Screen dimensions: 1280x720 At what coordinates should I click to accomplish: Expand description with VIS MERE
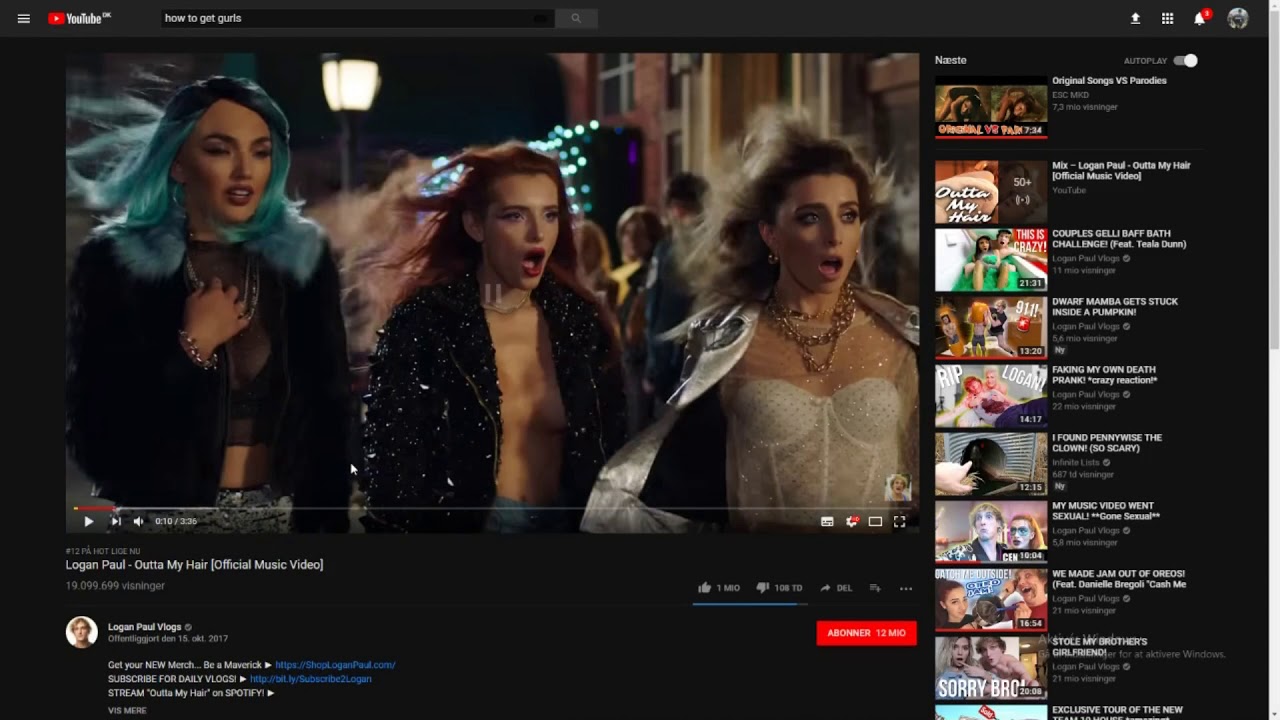coord(127,710)
